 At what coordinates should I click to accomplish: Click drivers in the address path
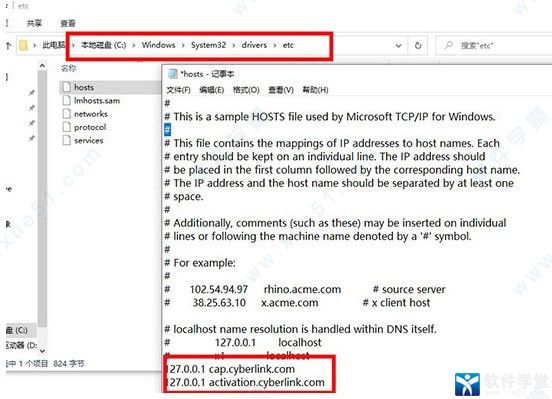coord(254,45)
